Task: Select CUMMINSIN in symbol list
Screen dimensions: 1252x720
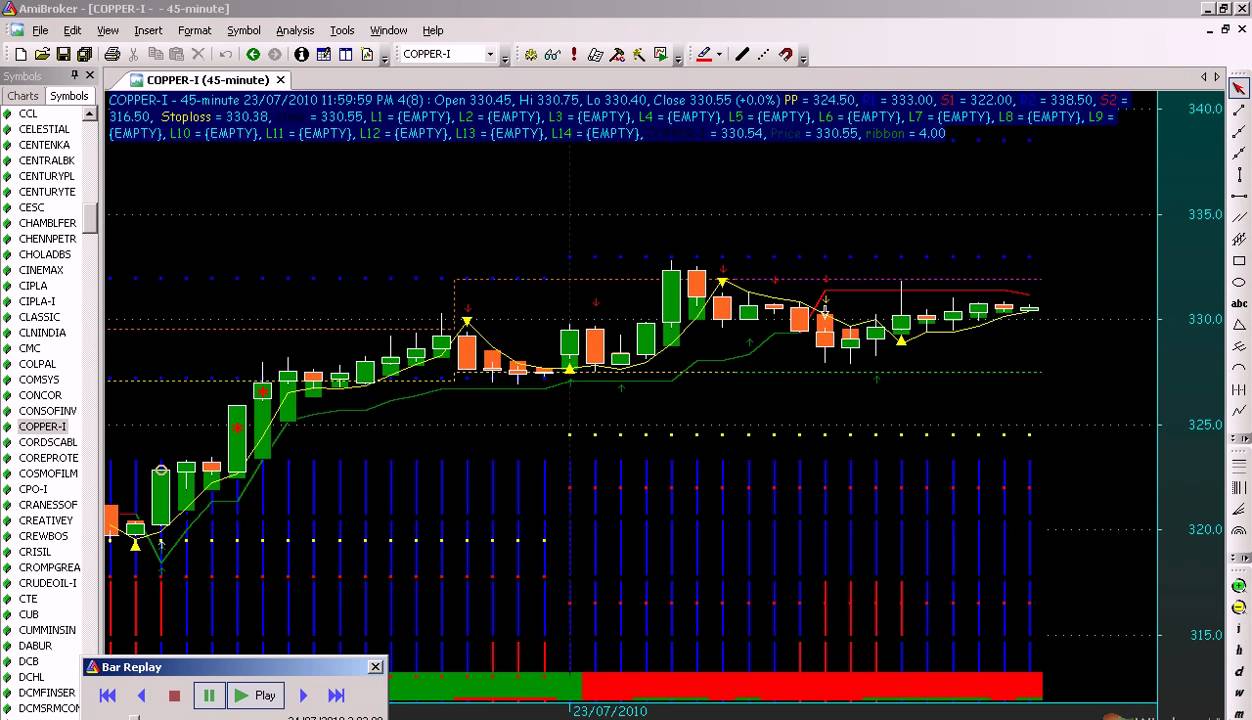Action: (47, 630)
